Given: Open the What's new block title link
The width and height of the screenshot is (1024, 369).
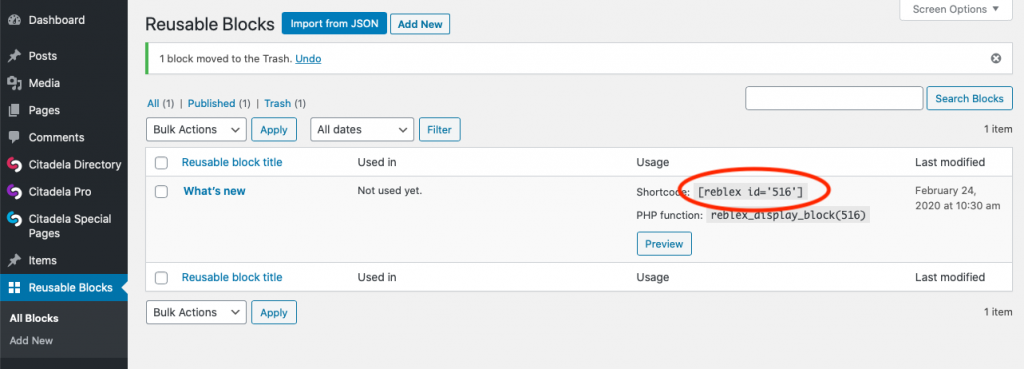Looking at the screenshot, I should (x=214, y=191).
